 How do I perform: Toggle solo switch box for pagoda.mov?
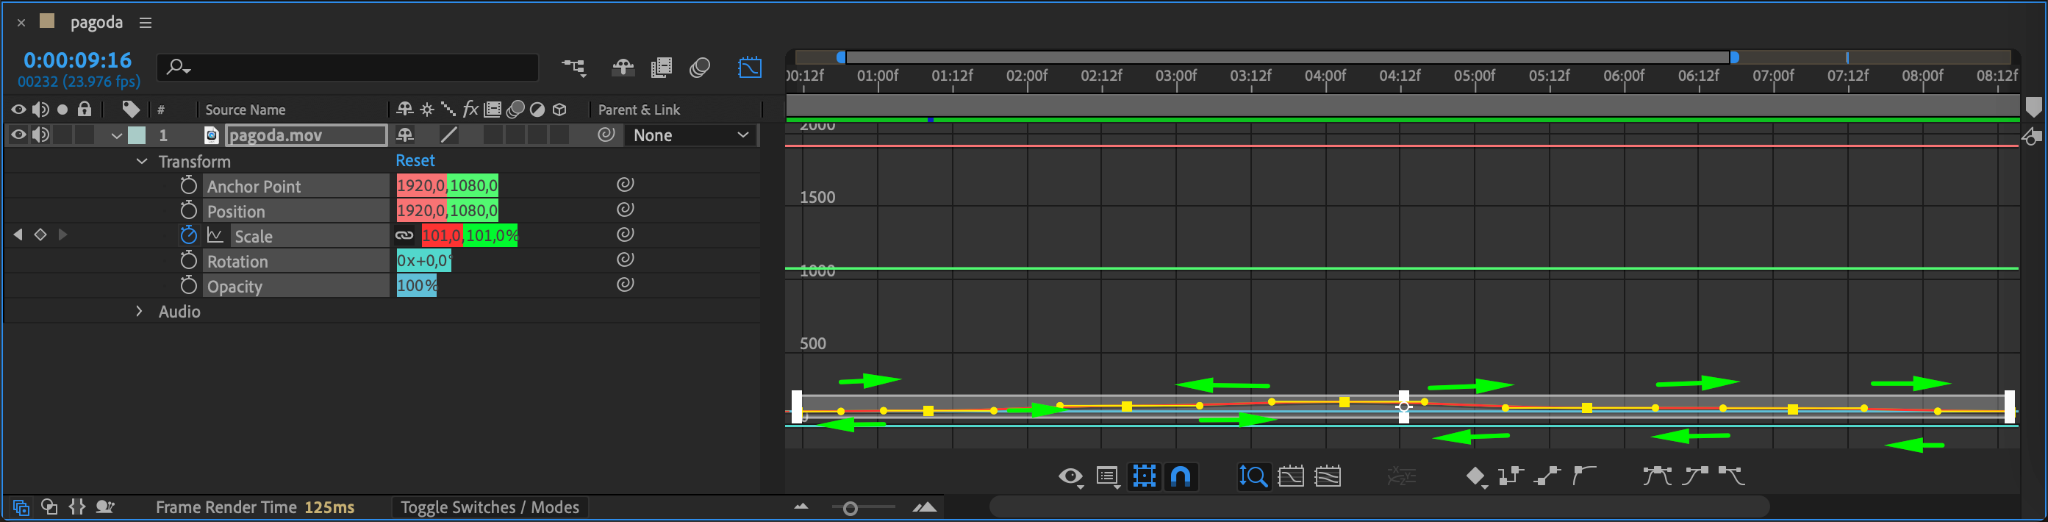coord(62,135)
